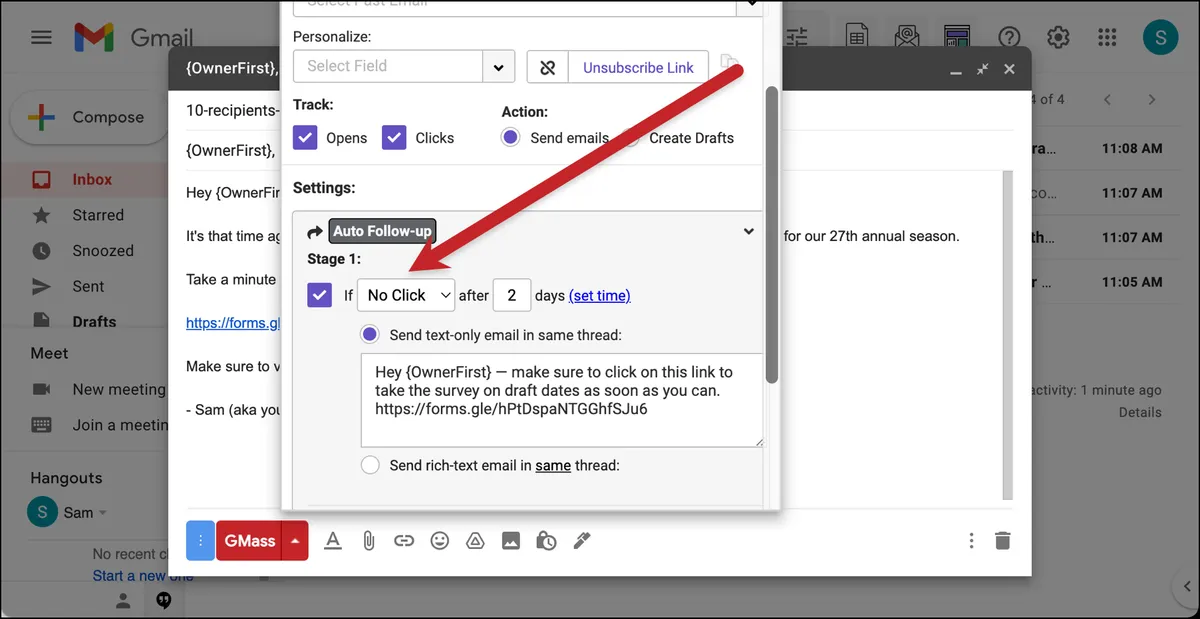The width and height of the screenshot is (1200, 619).
Task: Insert signature with pen icon
Action: (x=582, y=540)
